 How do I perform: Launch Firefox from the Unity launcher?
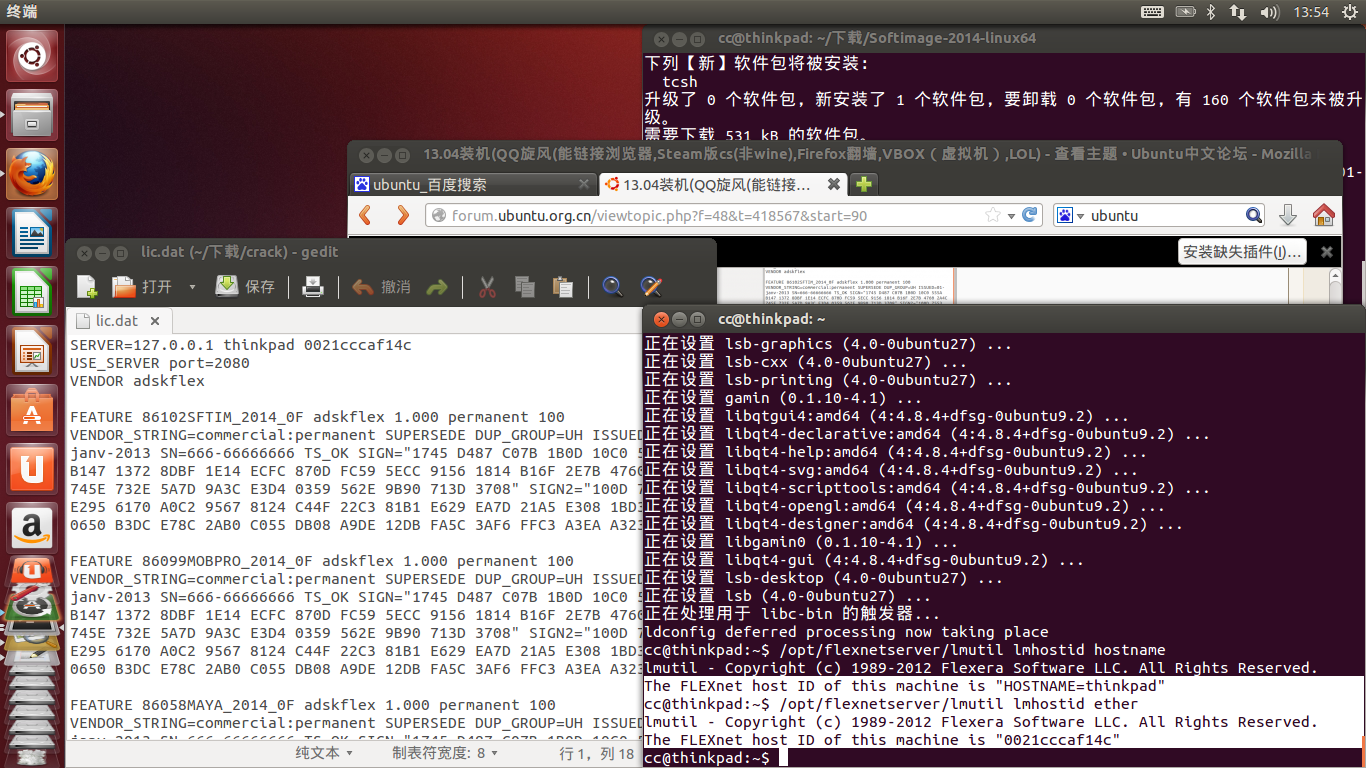[x=32, y=174]
